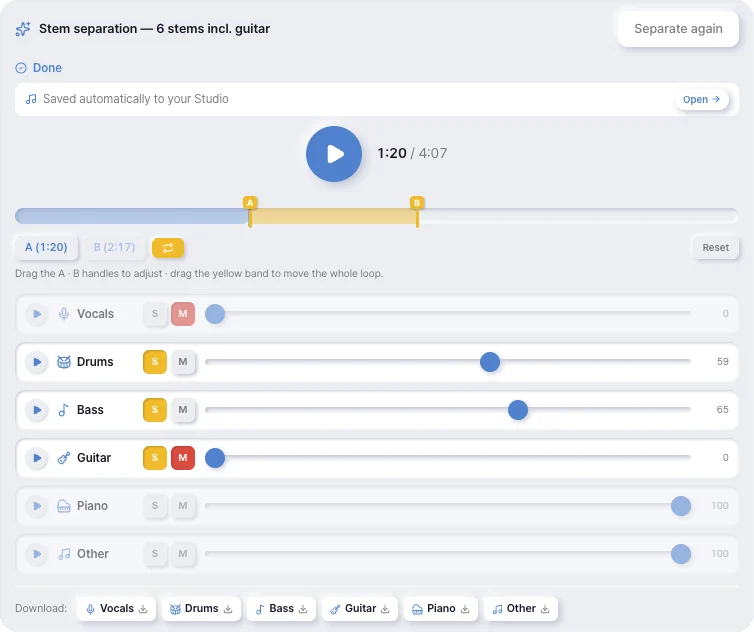754x632 pixels.
Task: Preview the Piano stem alone
Action: (37, 506)
